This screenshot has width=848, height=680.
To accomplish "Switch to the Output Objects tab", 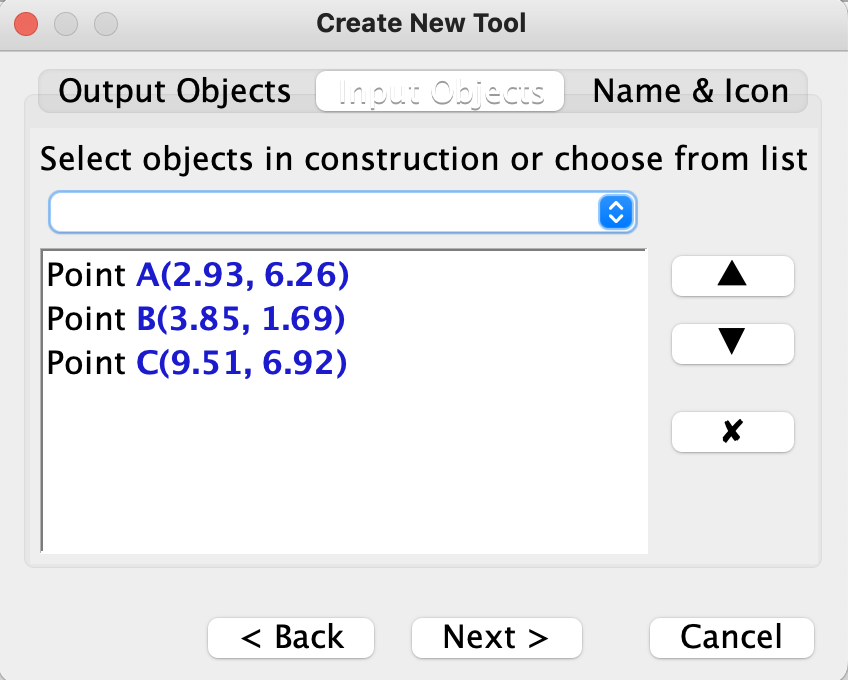I will click(x=175, y=91).
